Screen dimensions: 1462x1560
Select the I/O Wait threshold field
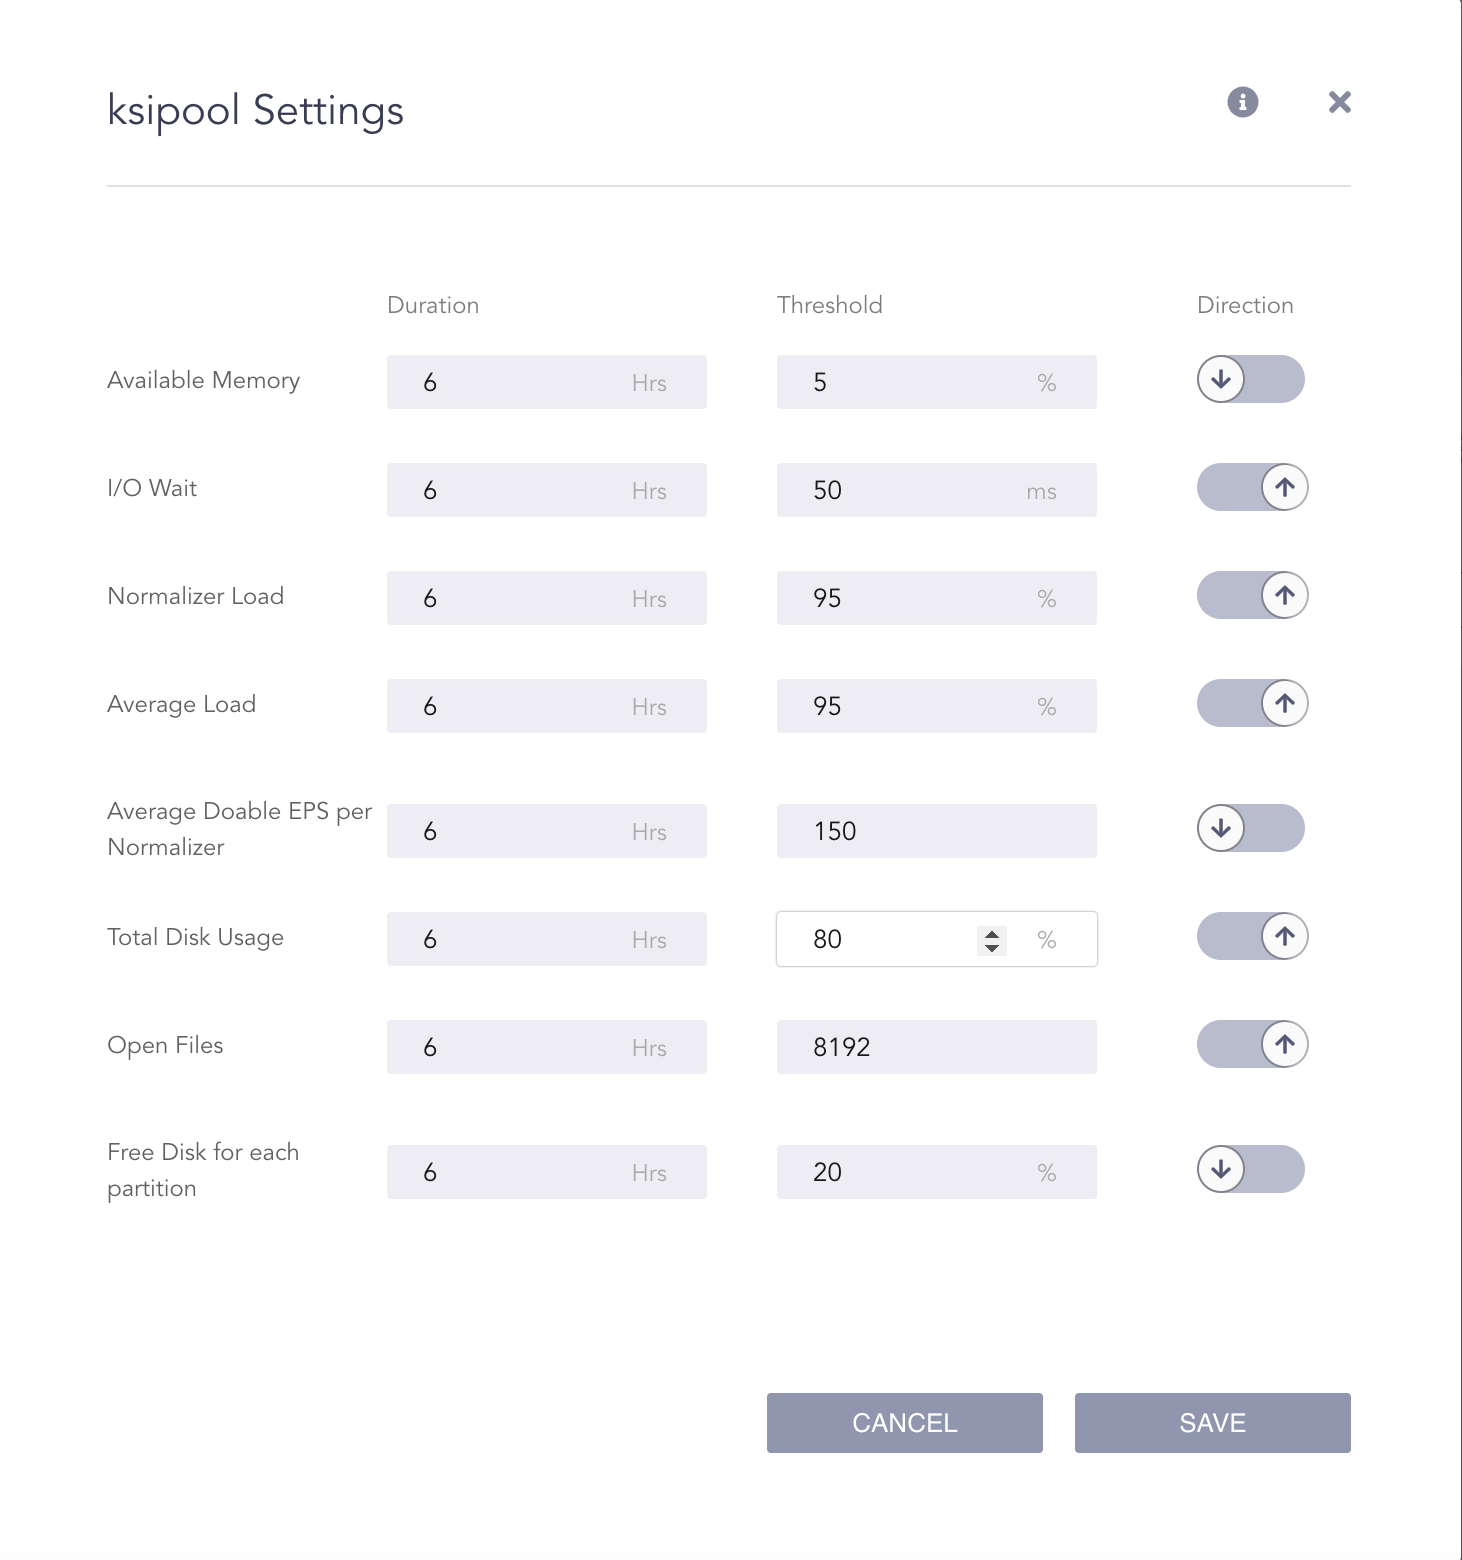[936, 490]
